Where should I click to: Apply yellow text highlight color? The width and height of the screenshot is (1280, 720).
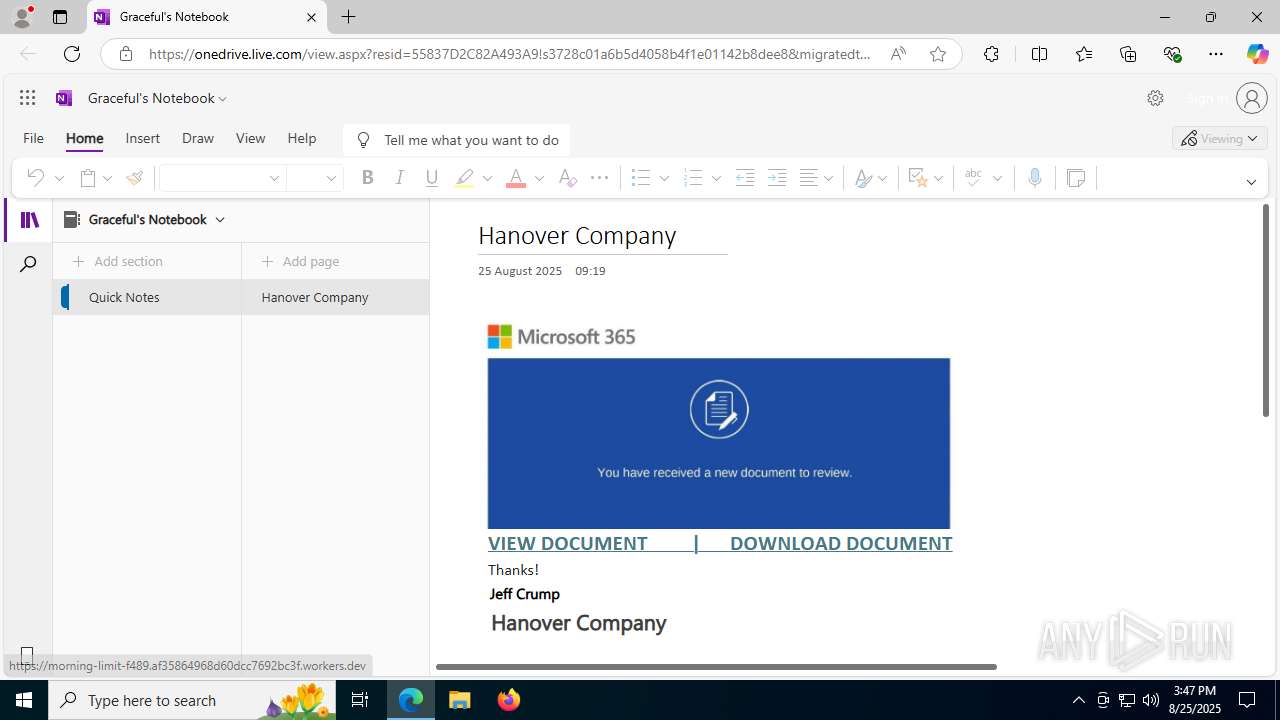pyautogui.click(x=464, y=178)
